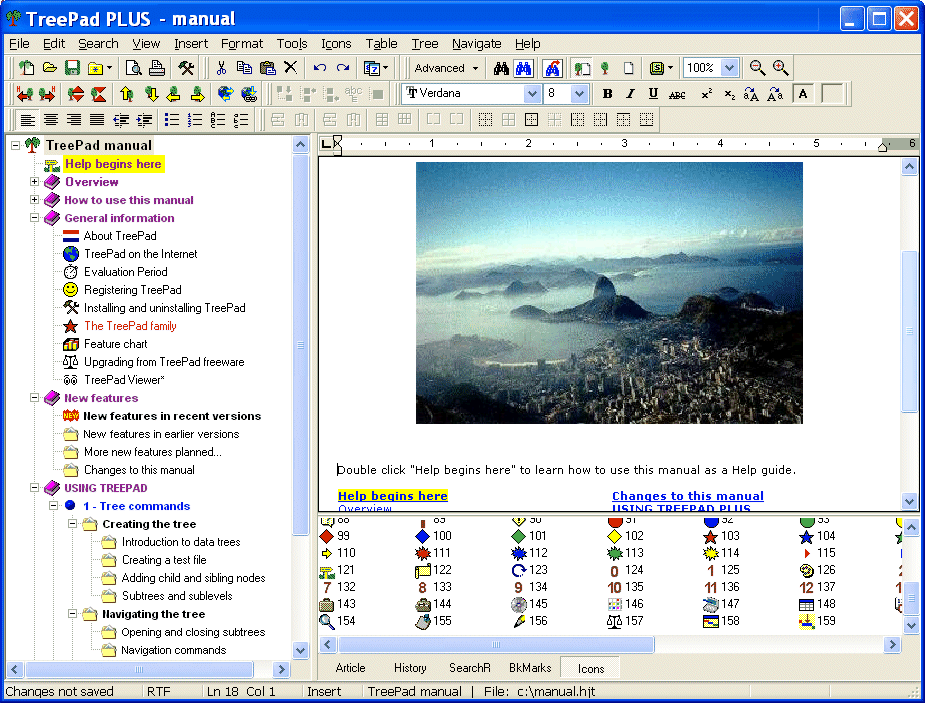This screenshot has width=925, height=703.
Task: Create a new file with the tree-and-page icon
Action: click(x=26, y=68)
